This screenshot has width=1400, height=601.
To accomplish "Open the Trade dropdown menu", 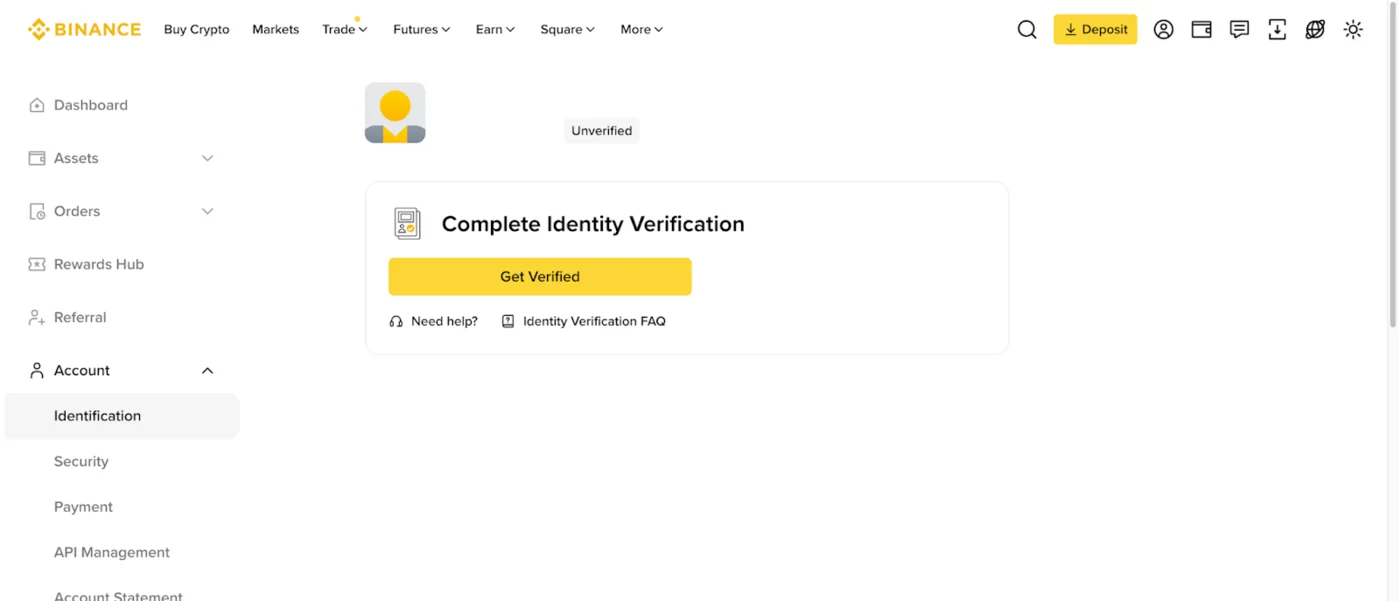I will 345,29.
